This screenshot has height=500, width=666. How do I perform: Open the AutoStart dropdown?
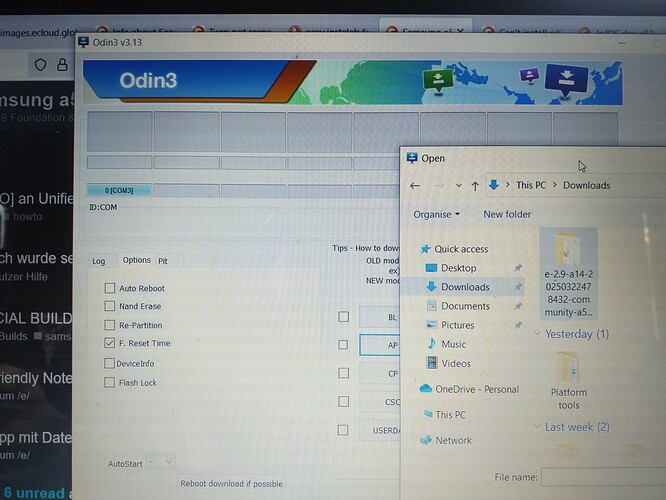pyautogui.click(x=161, y=462)
